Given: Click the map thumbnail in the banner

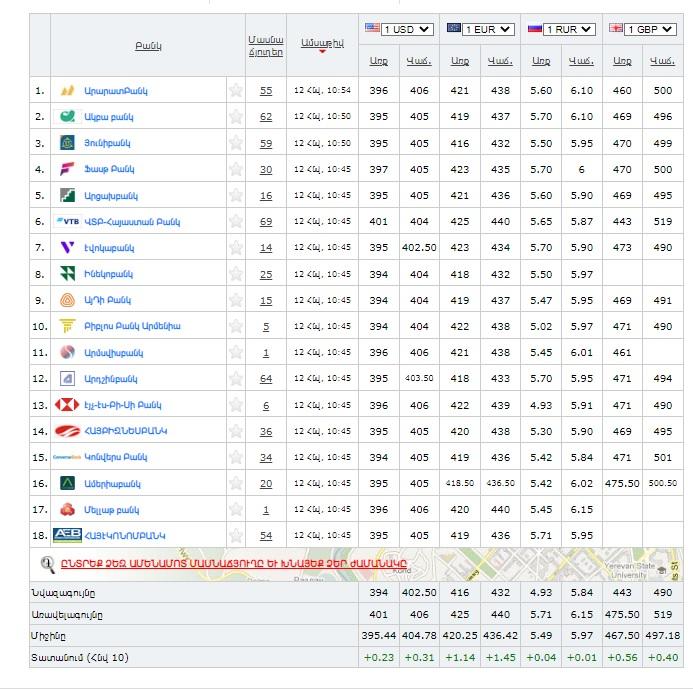Looking at the screenshot, I should [x=600, y=564].
